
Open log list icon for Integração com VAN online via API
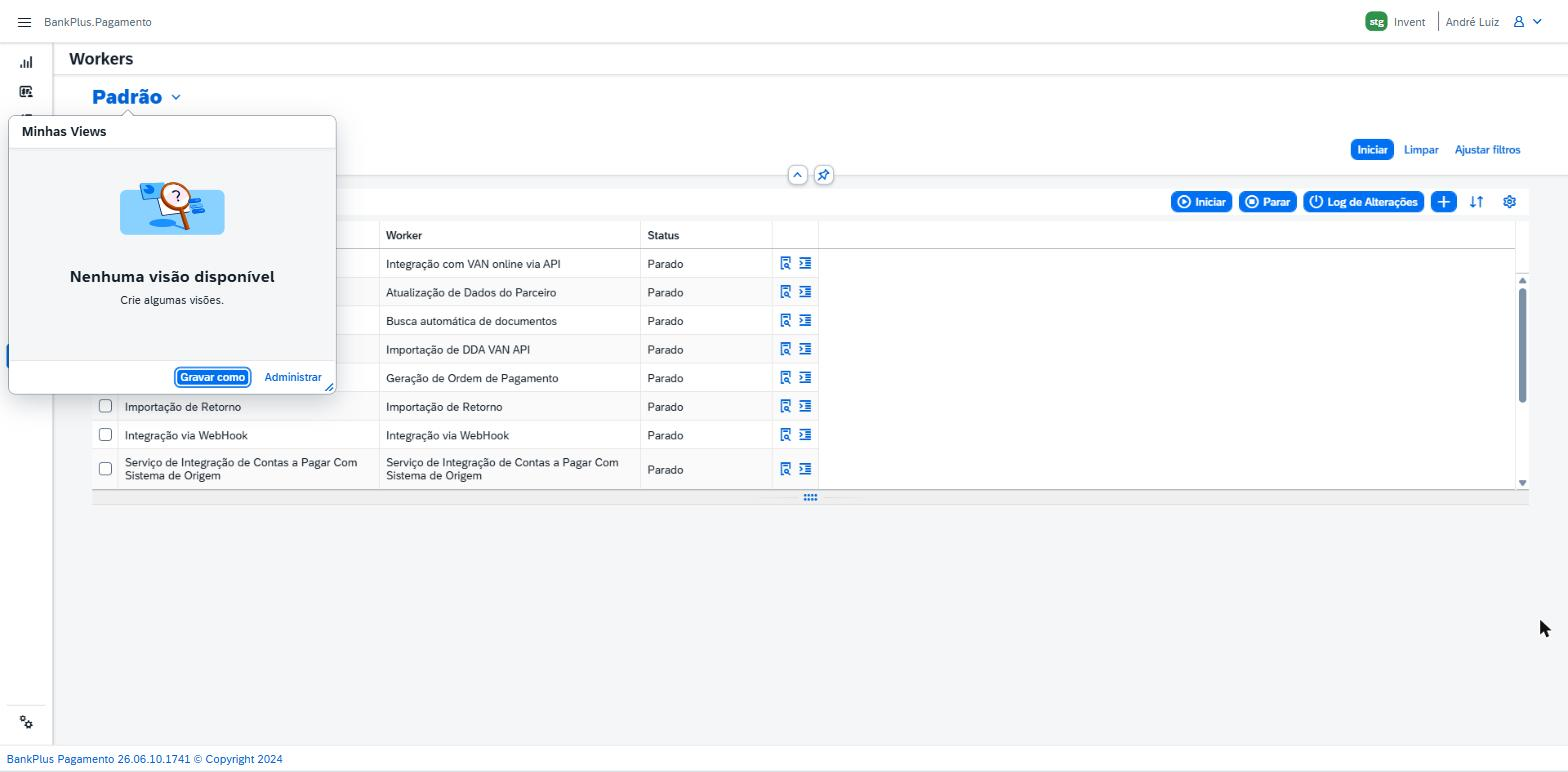click(x=805, y=264)
